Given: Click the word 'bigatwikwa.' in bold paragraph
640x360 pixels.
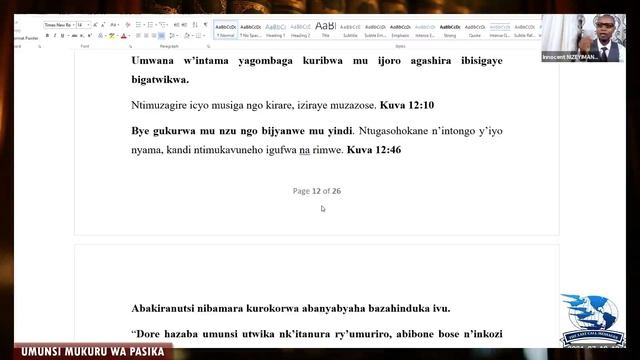Looking at the screenshot, I should pos(160,80).
